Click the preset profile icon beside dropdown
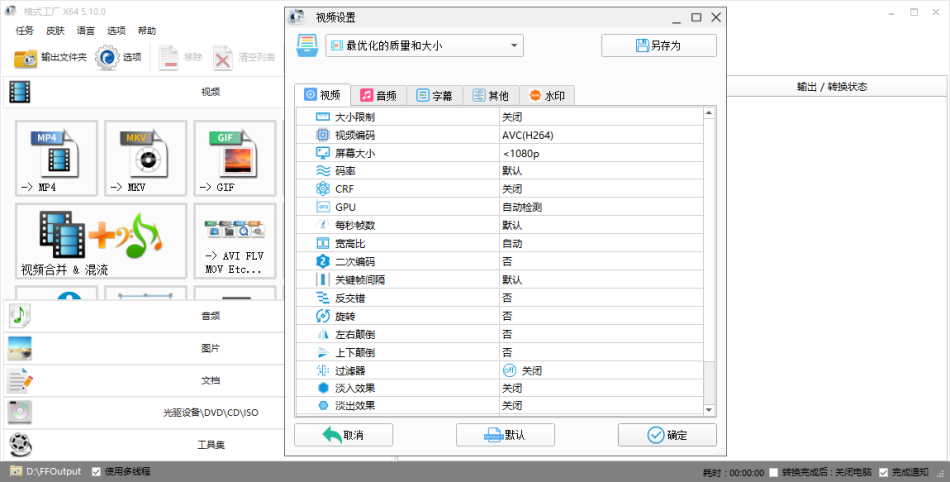 [x=307, y=45]
